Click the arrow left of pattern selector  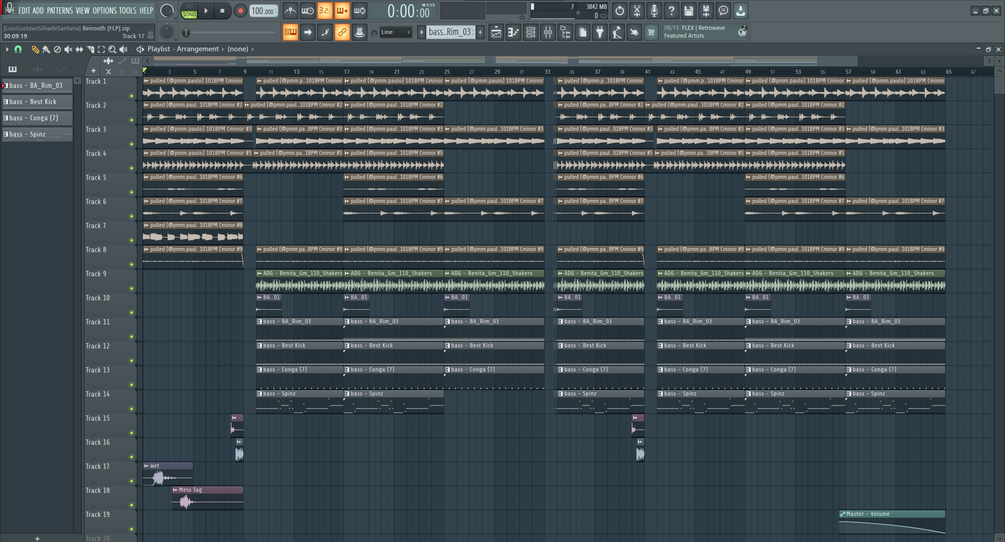coord(421,32)
